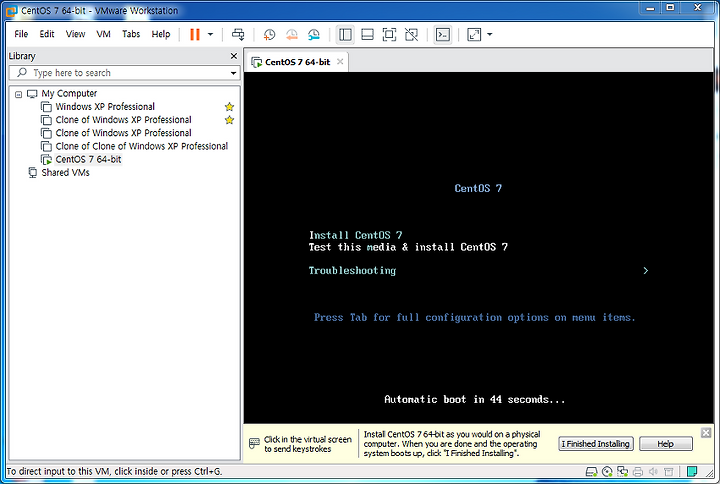Screen dimensions: 720x484
Task: Open the Snapshot Manager wrench-clock icon
Action: 314,34
